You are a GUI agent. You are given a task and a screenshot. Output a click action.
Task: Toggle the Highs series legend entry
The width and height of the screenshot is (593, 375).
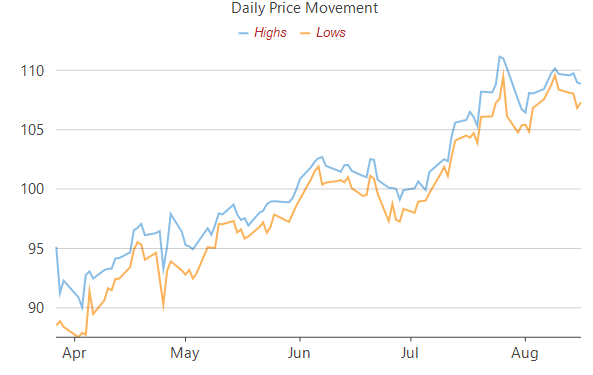[x=262, y=33]
